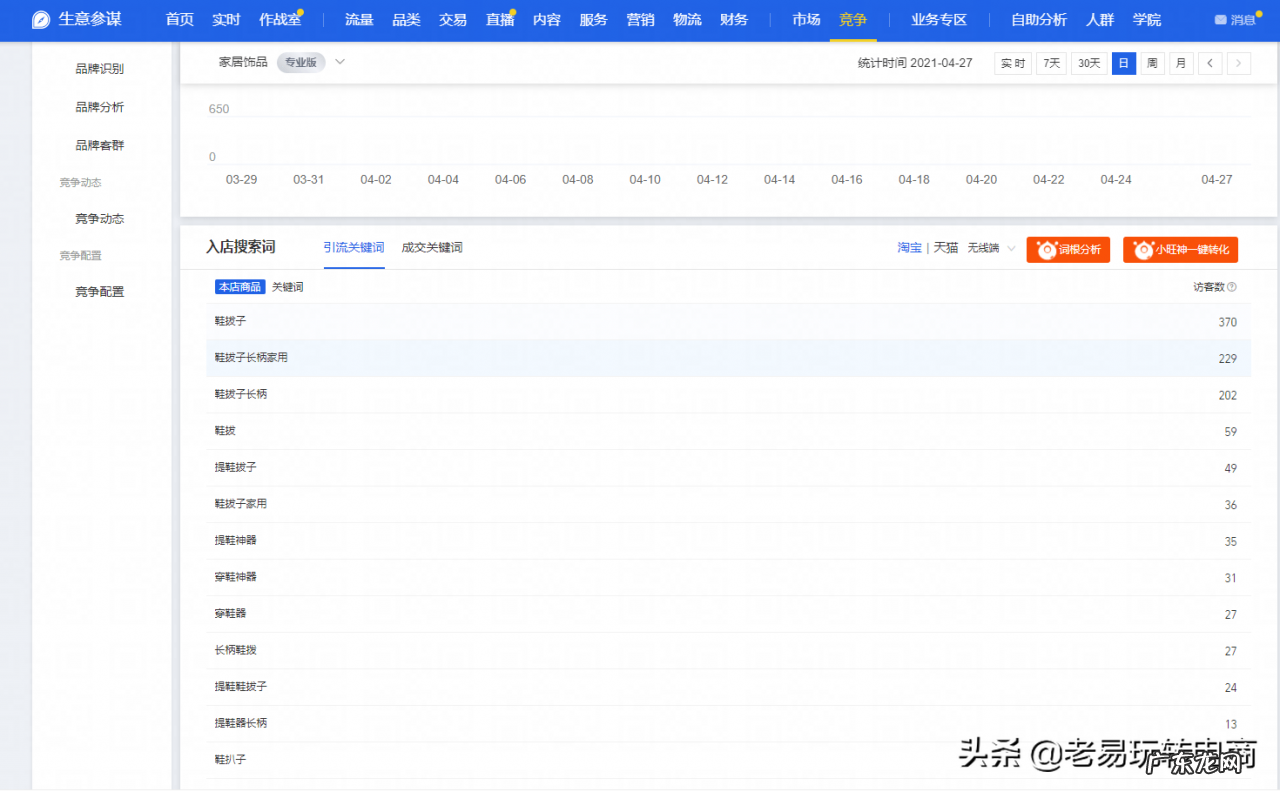Open the category dropdown beside 家居饰品
Viewport: 1280px width, 792px height.
tap(339, 61)
